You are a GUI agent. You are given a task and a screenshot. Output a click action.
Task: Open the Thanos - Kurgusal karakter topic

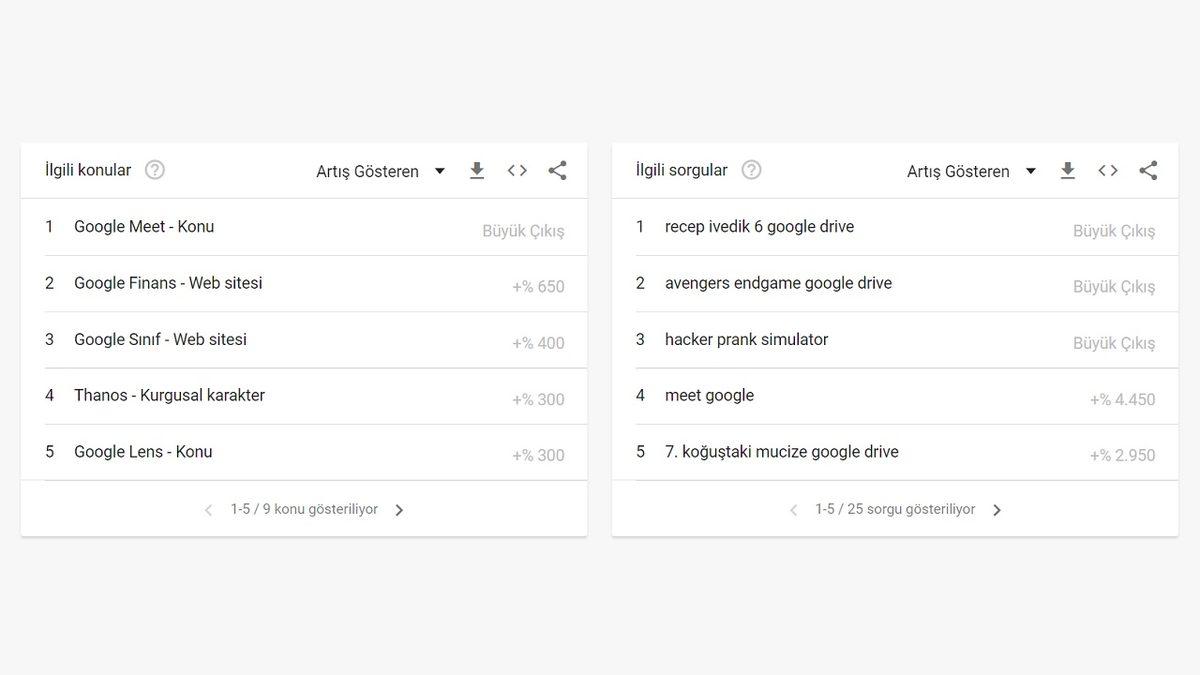click(168, 395)
